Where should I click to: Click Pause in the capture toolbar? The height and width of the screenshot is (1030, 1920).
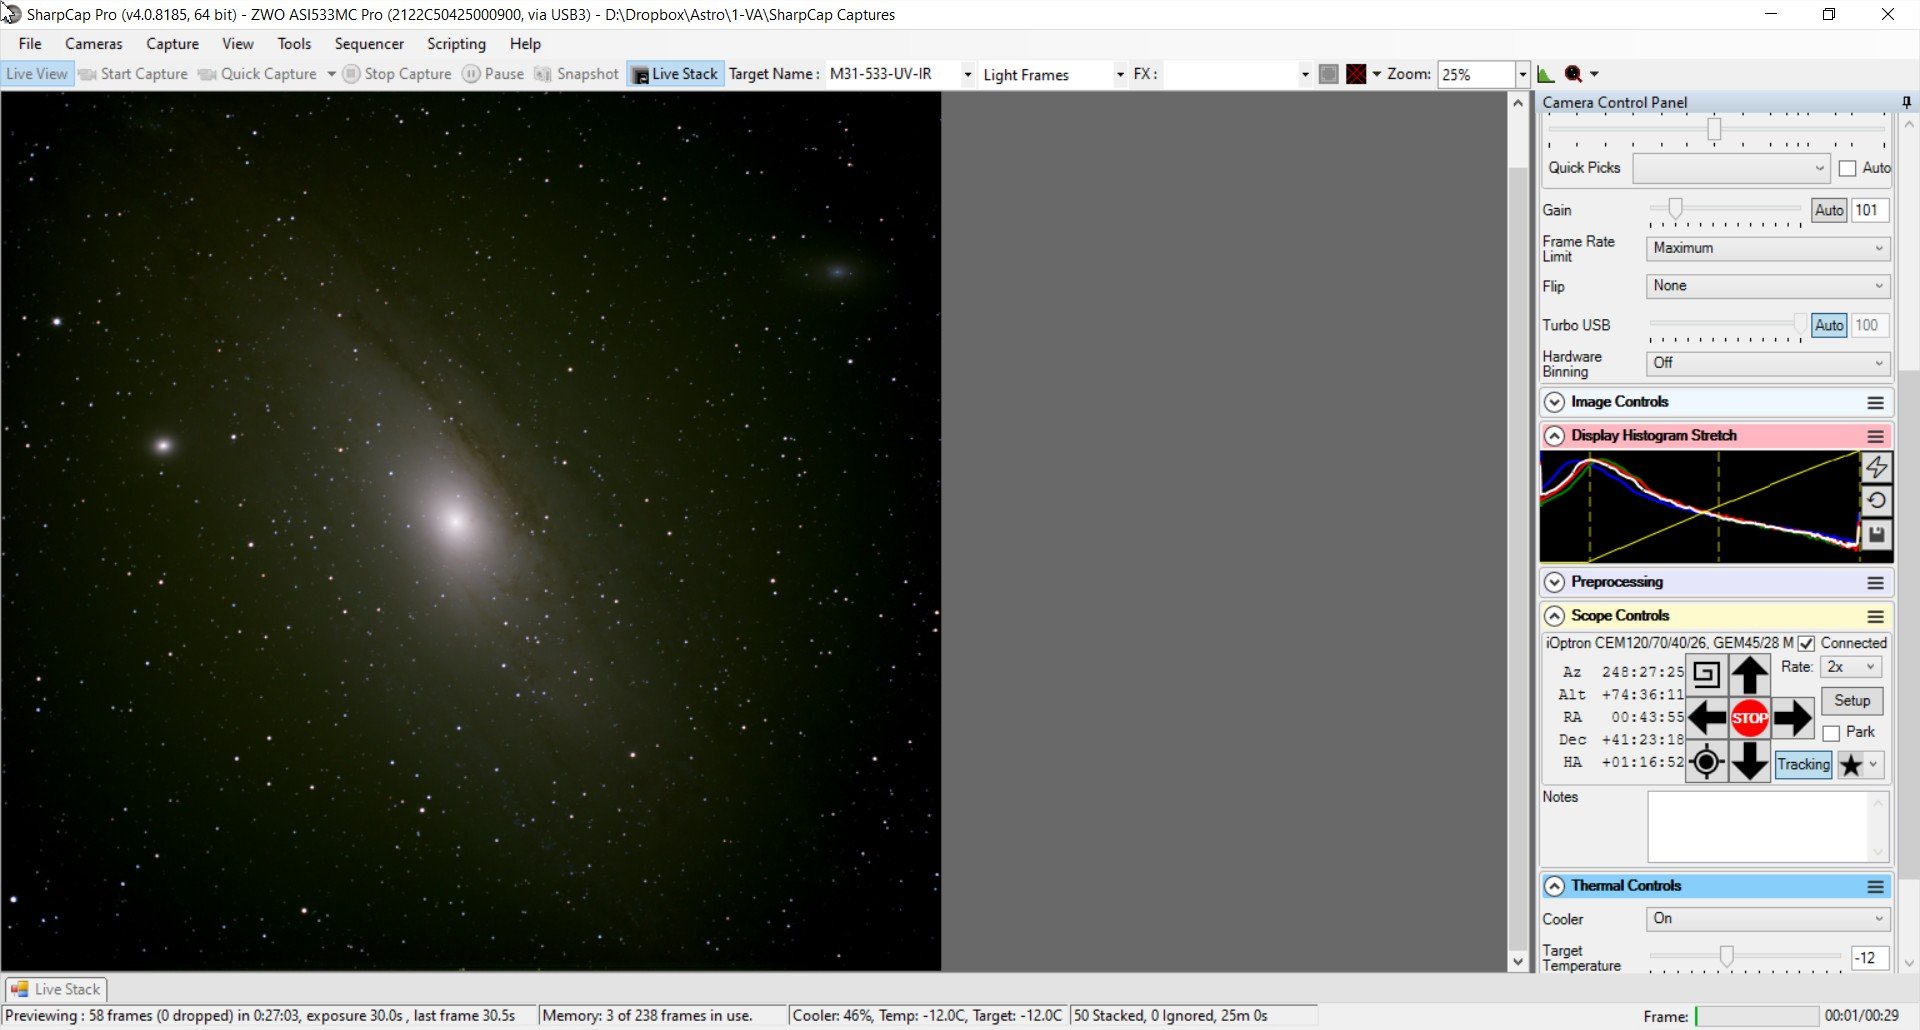pyautogui.click(x=493, y=74)
